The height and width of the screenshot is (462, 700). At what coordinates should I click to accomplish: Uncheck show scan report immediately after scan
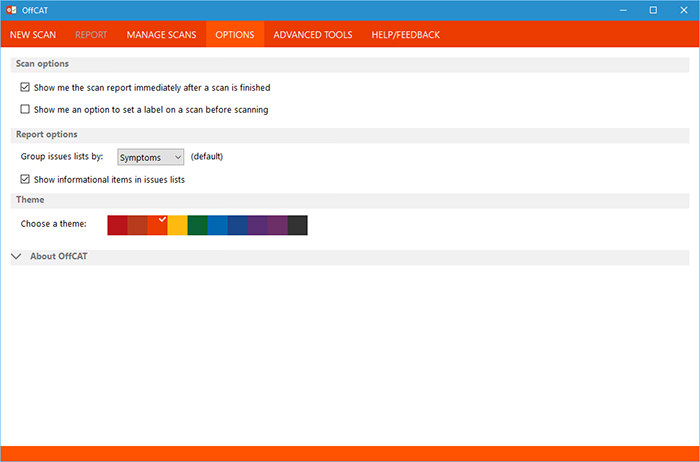click(x=25, y=87)
